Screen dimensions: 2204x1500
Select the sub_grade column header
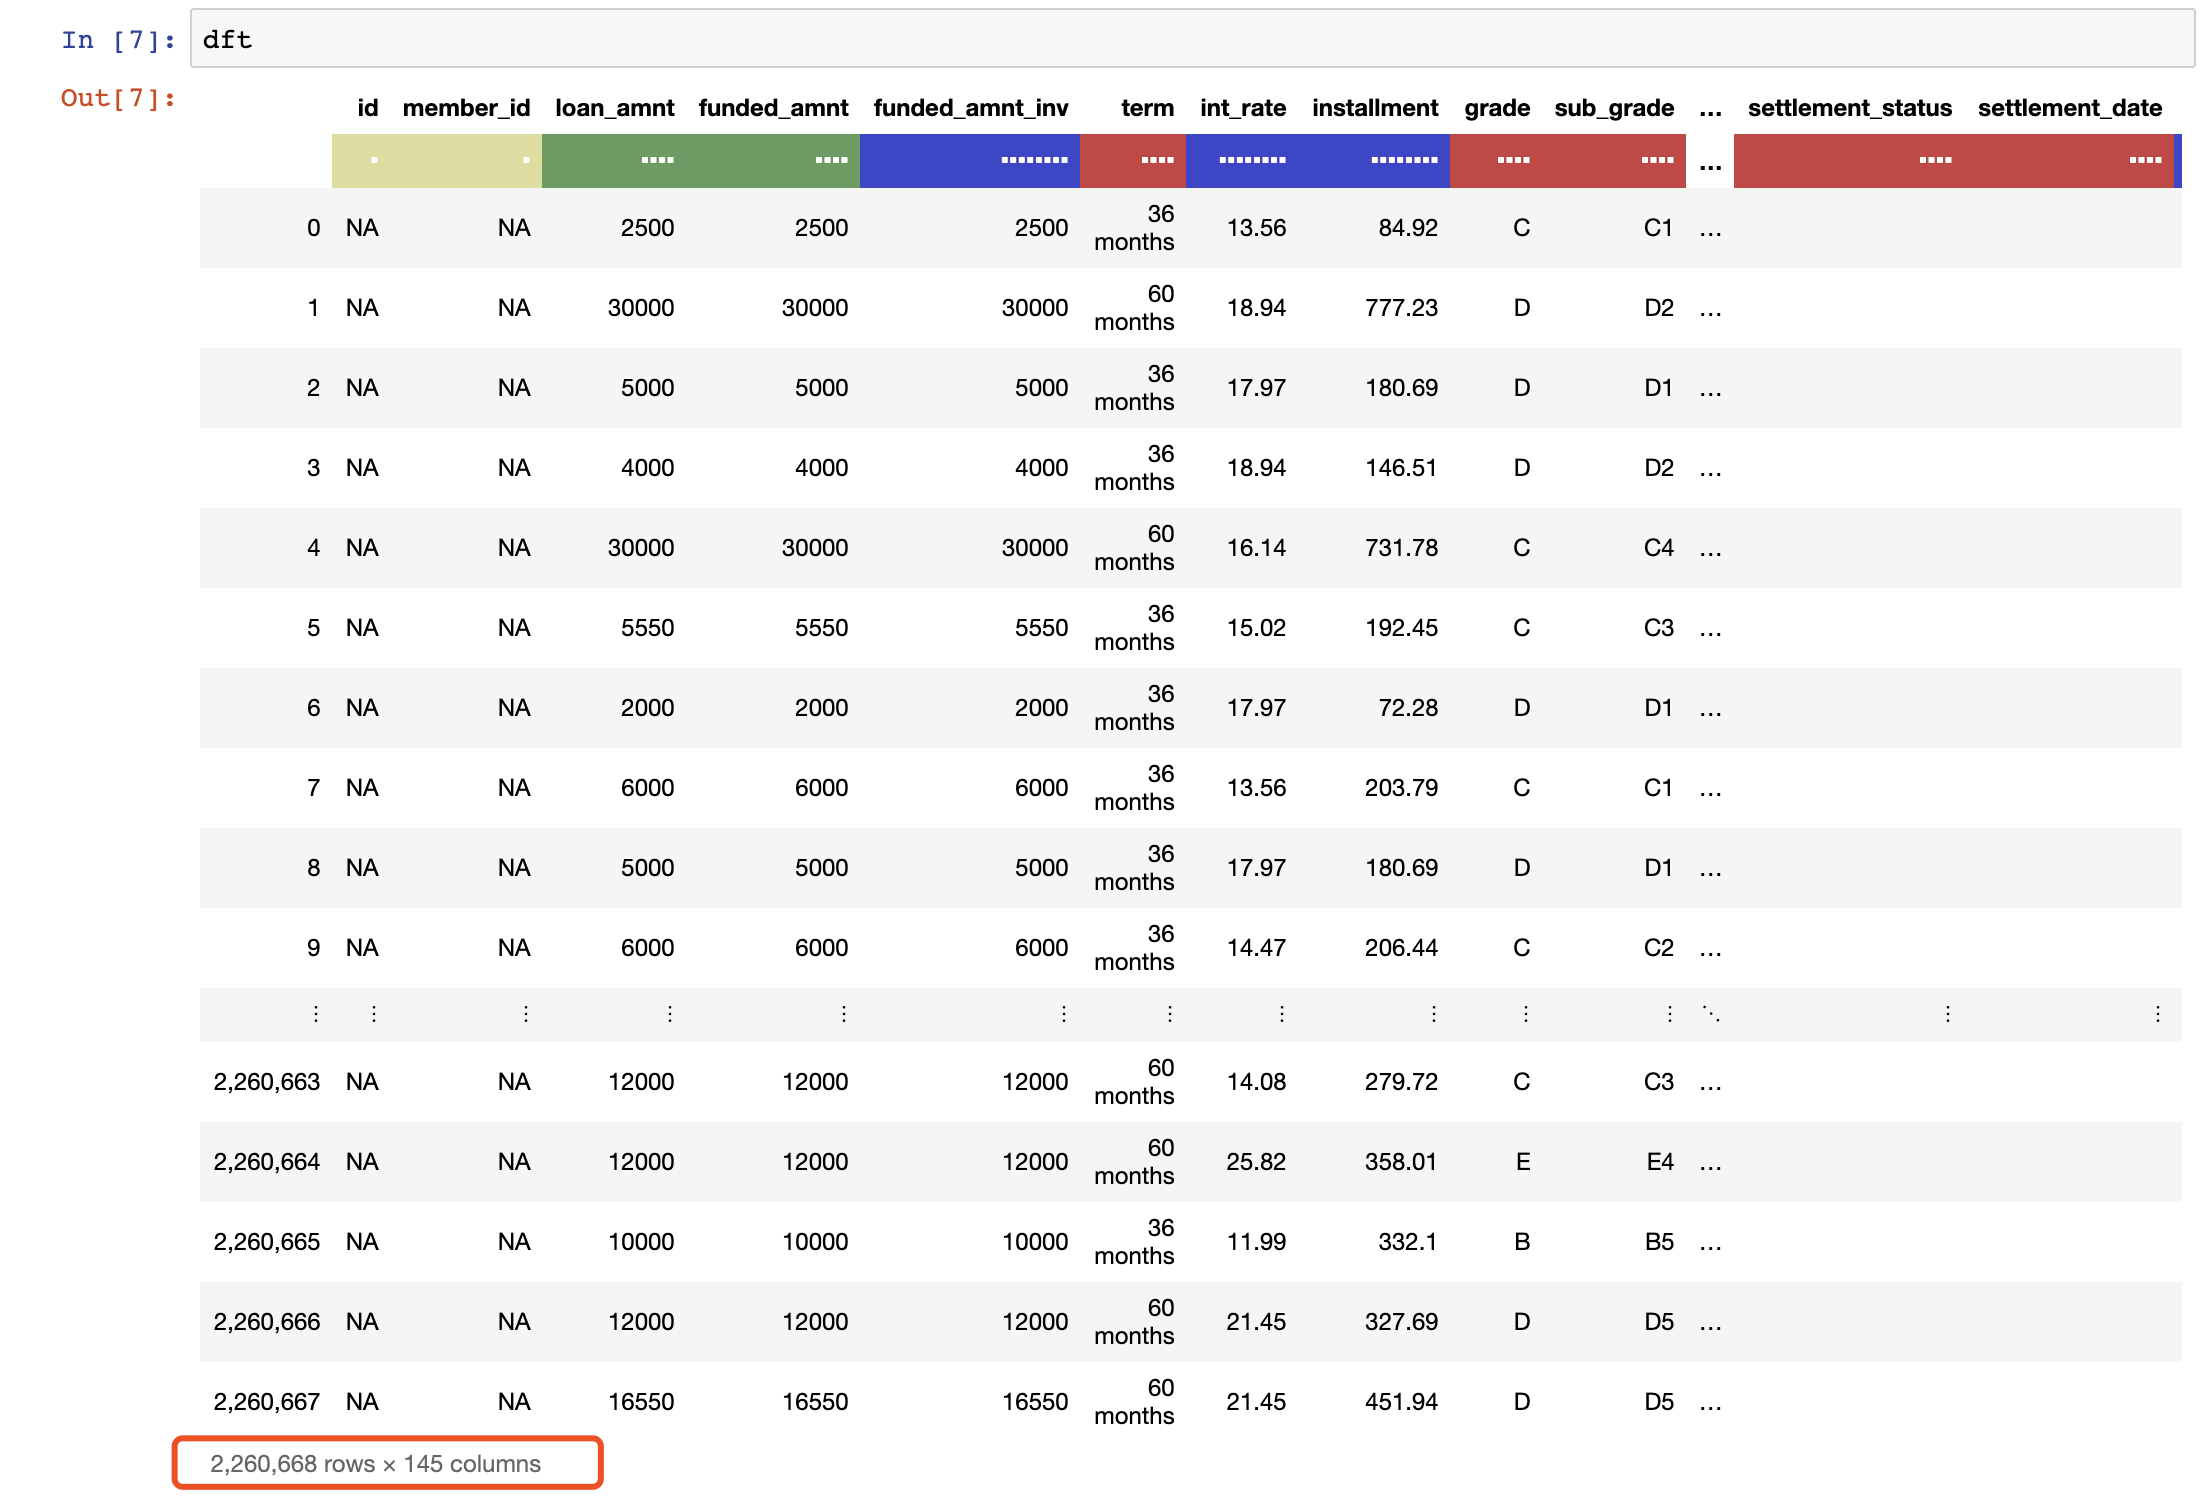pos(1613,108)
